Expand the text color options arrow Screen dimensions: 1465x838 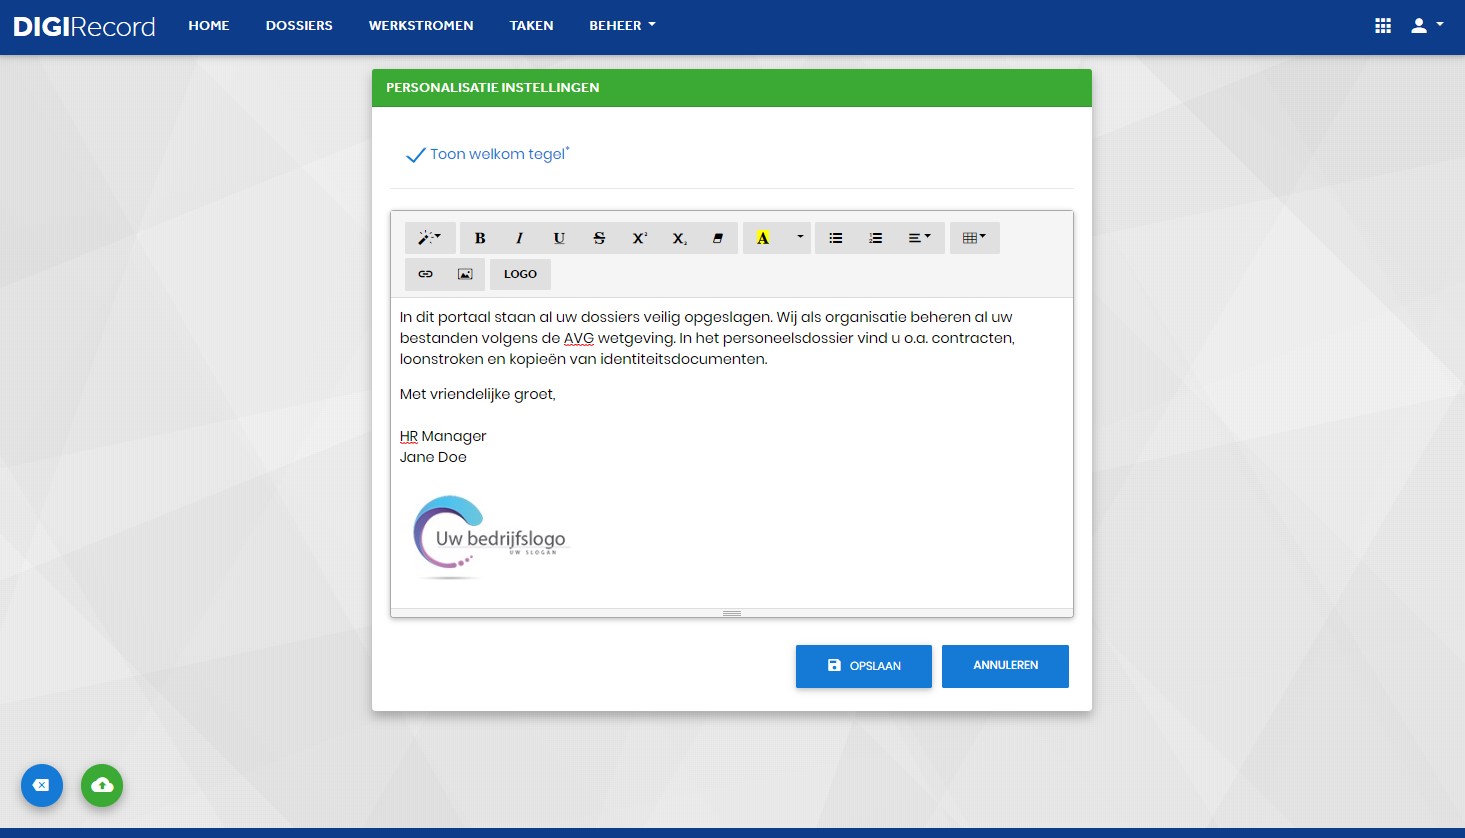point(800,238)
